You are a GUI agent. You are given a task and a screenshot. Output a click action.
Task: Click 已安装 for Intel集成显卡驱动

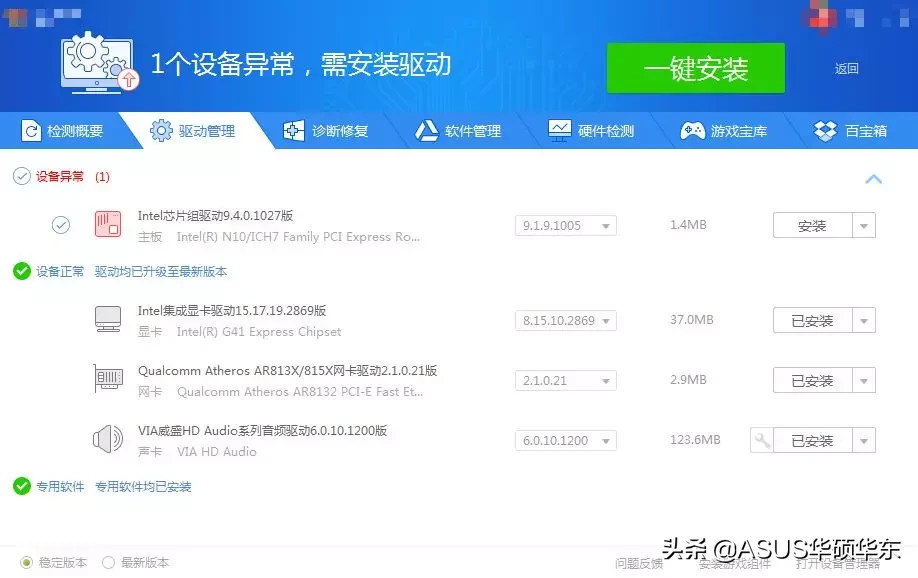click(x=812, y=320)
